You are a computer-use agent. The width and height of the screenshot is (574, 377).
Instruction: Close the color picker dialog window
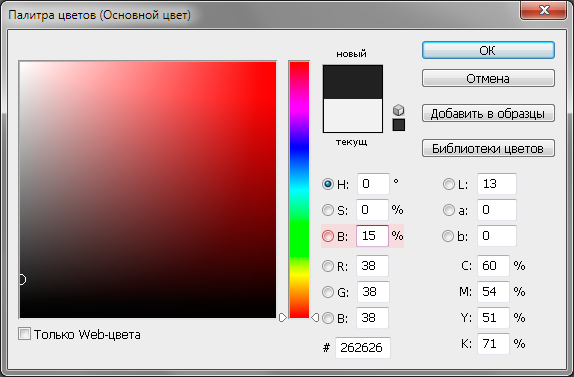click(x=544, y=10)
